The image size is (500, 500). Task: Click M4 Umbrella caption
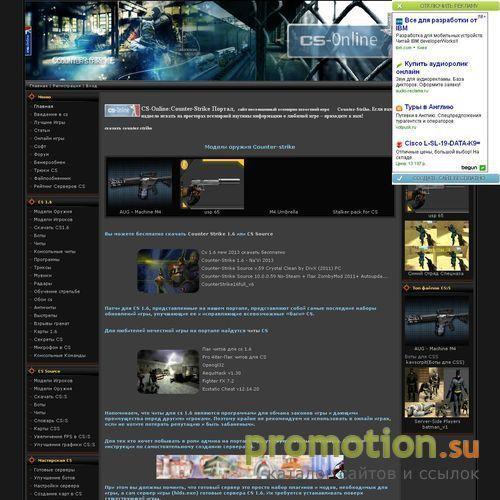284,212
